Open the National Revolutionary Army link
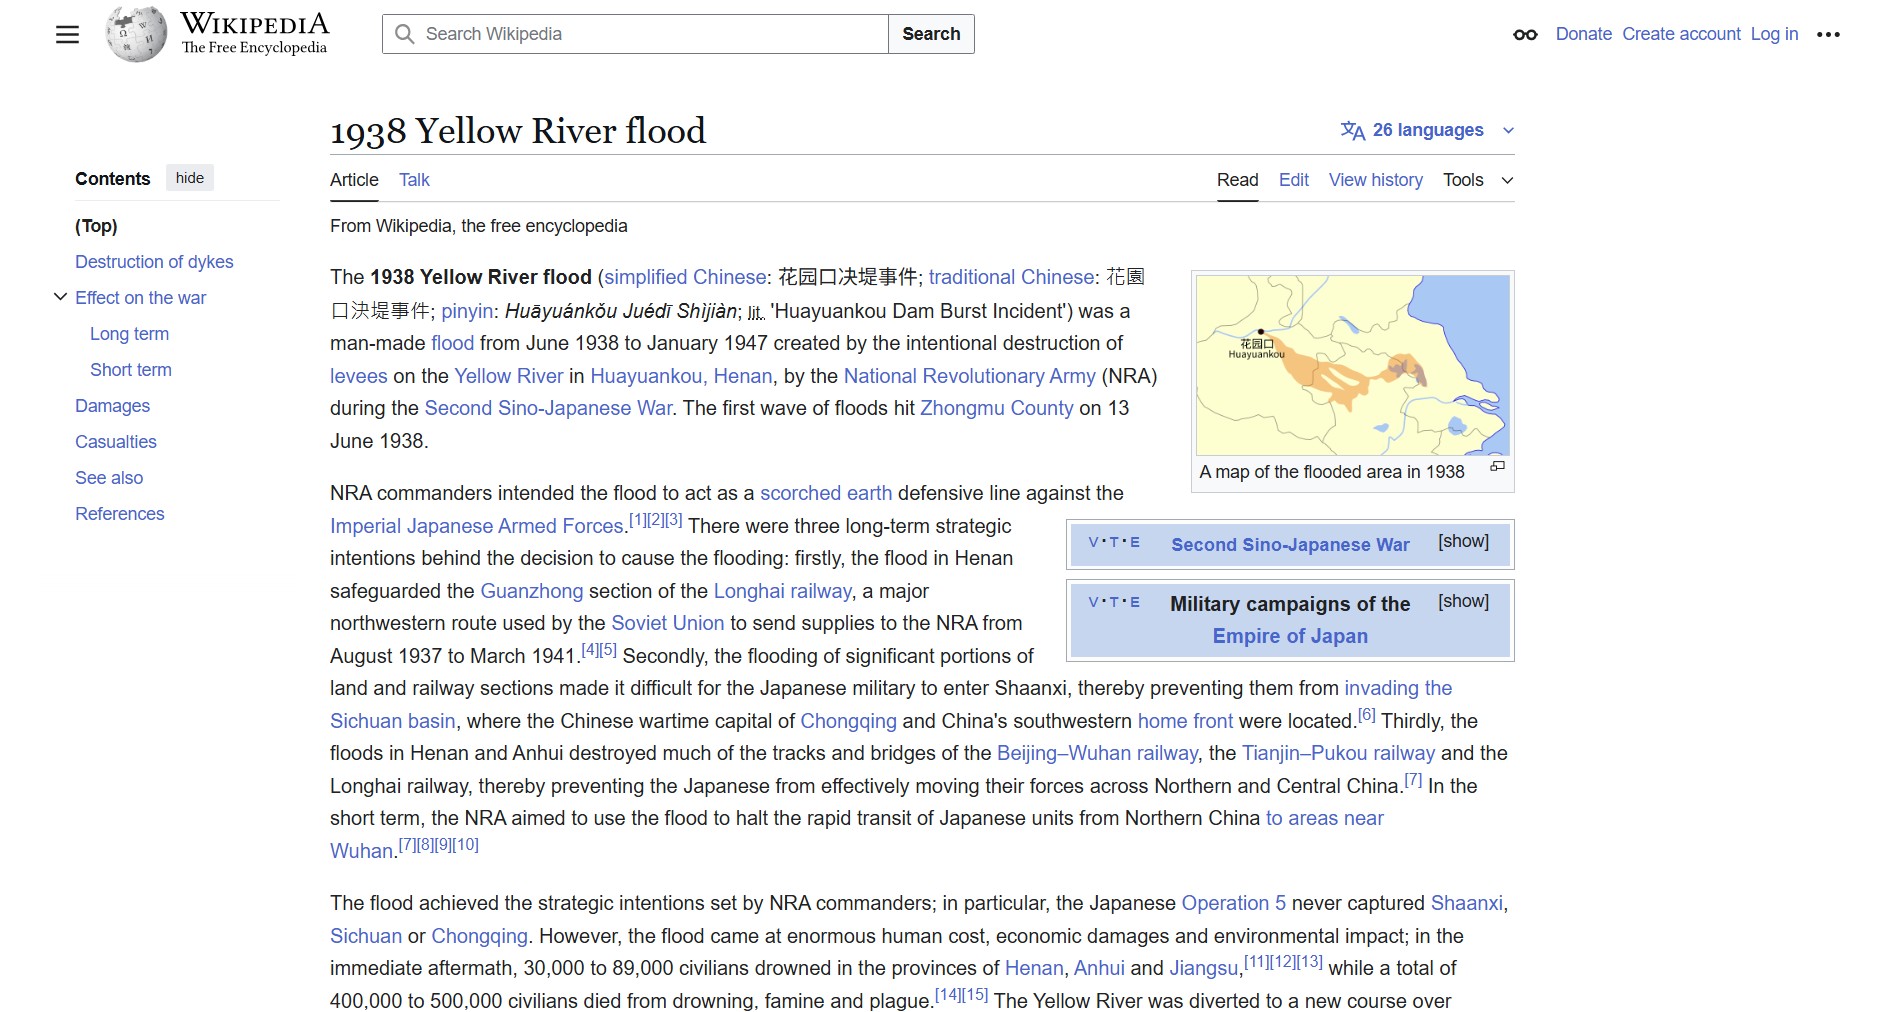The image size is (1886, 1012). pos(970,376)
